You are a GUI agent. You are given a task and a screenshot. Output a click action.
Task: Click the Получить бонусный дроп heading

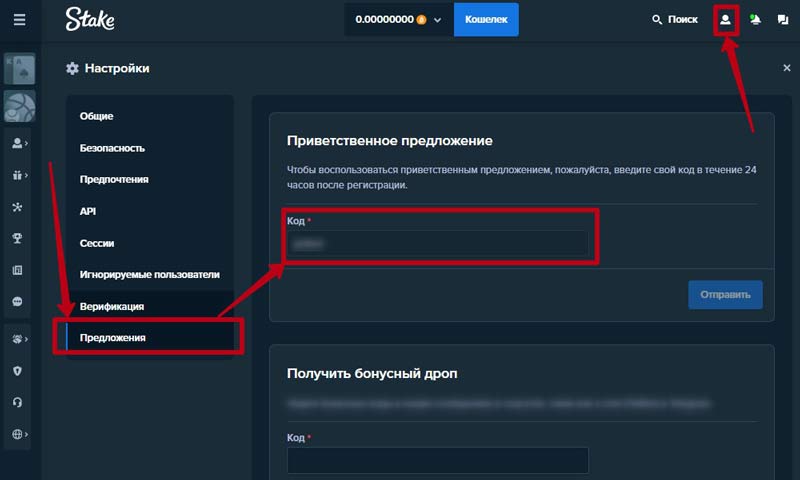[x=372, y=373]
